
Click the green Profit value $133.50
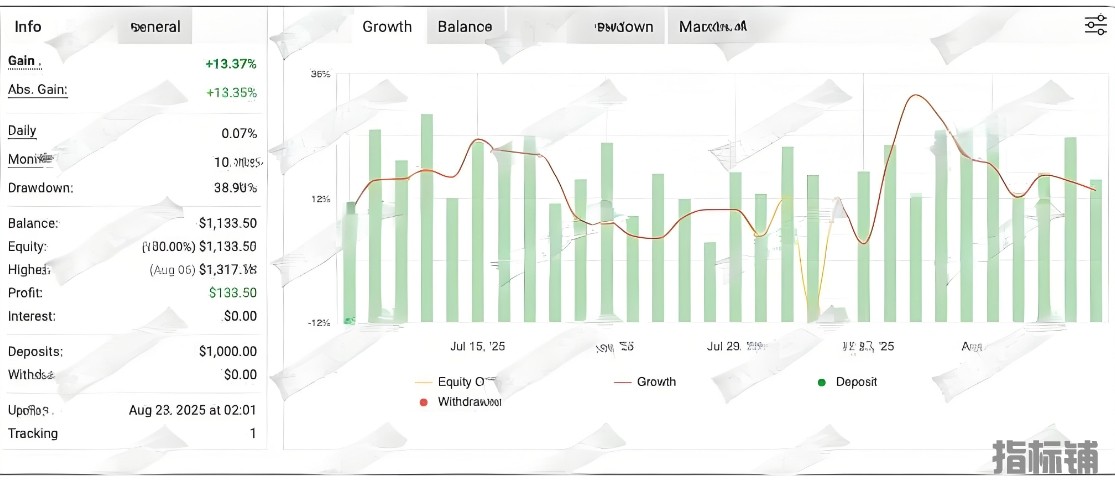[x=232, y=293]
